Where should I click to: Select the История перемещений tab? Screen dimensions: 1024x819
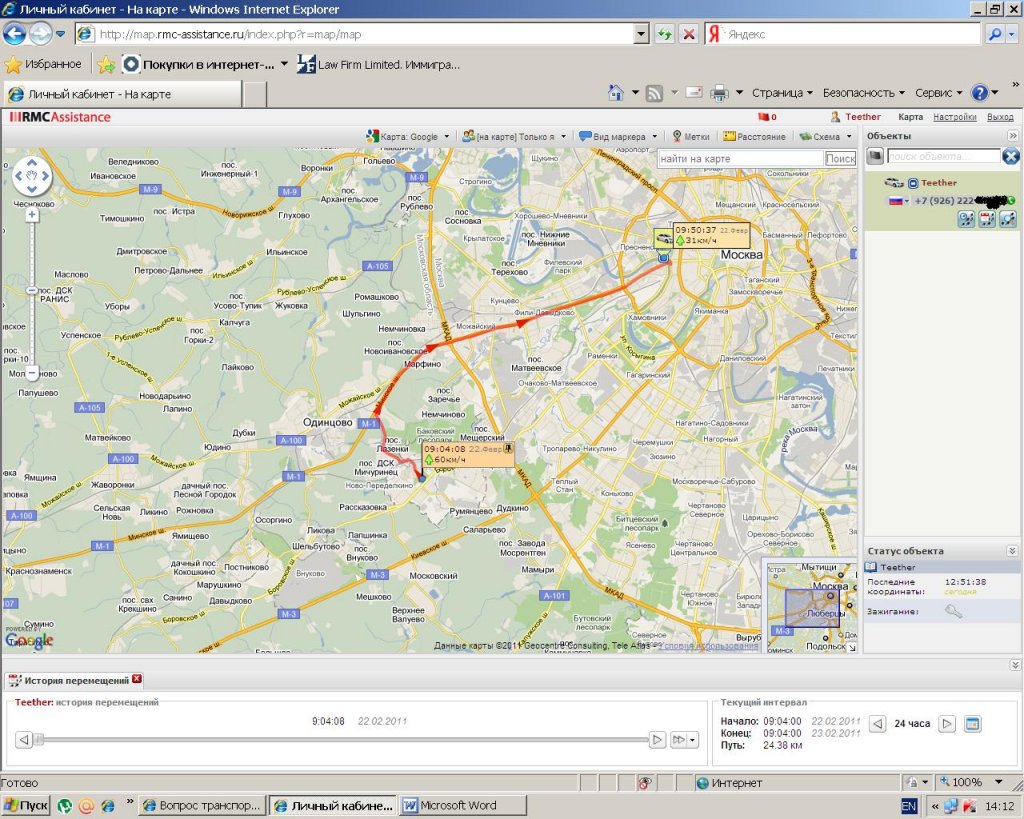coord(76,681)
